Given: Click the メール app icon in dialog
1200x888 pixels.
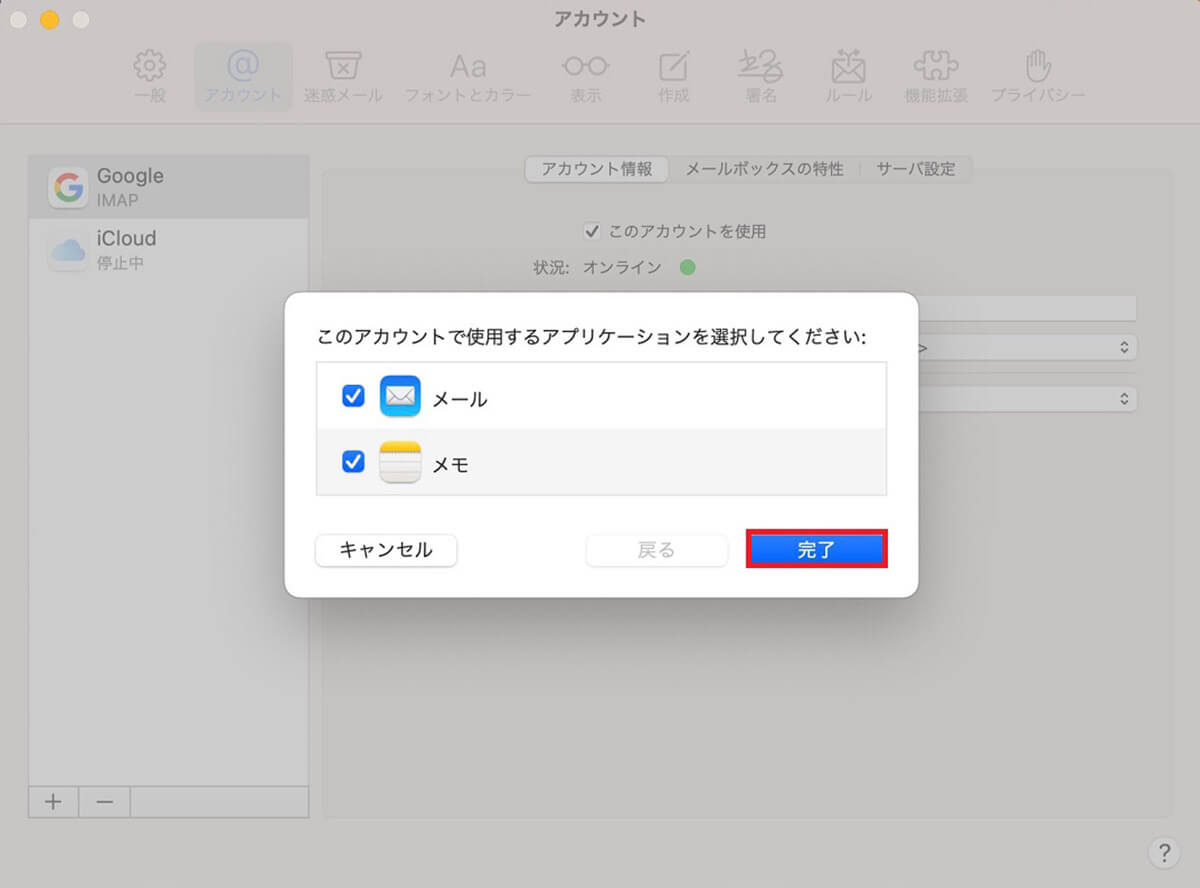Looking at the screenshot, I should 400,397.
